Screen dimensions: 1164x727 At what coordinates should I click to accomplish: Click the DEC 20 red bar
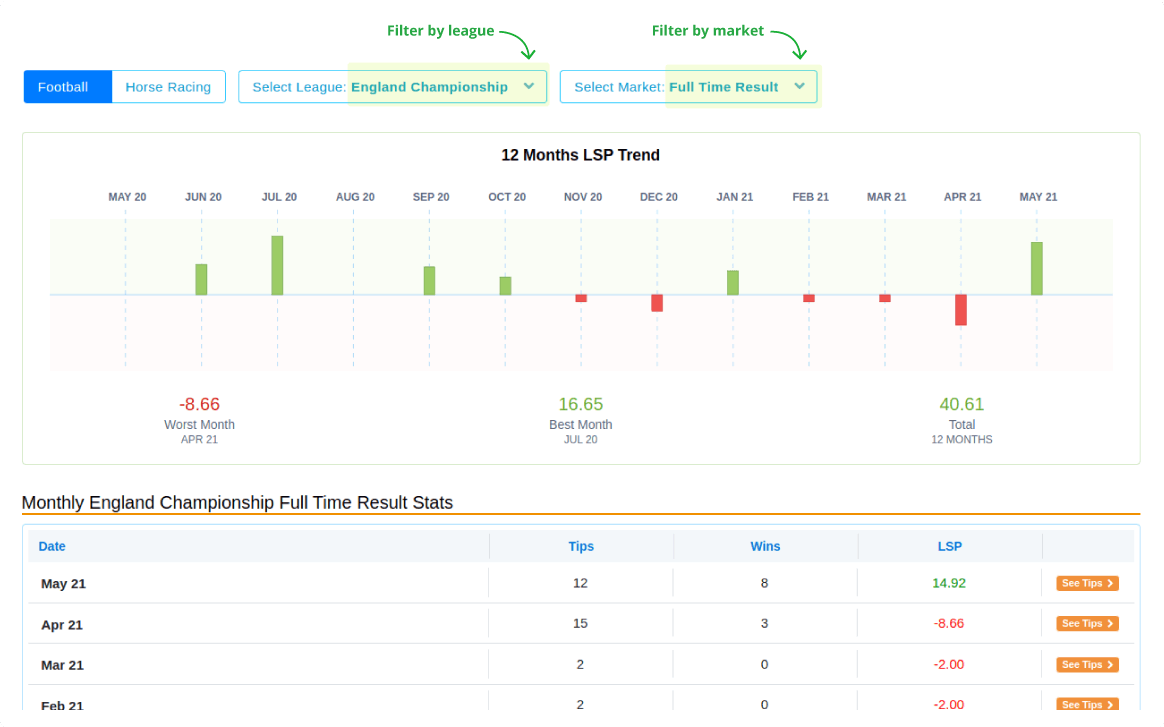click(657, 303)
